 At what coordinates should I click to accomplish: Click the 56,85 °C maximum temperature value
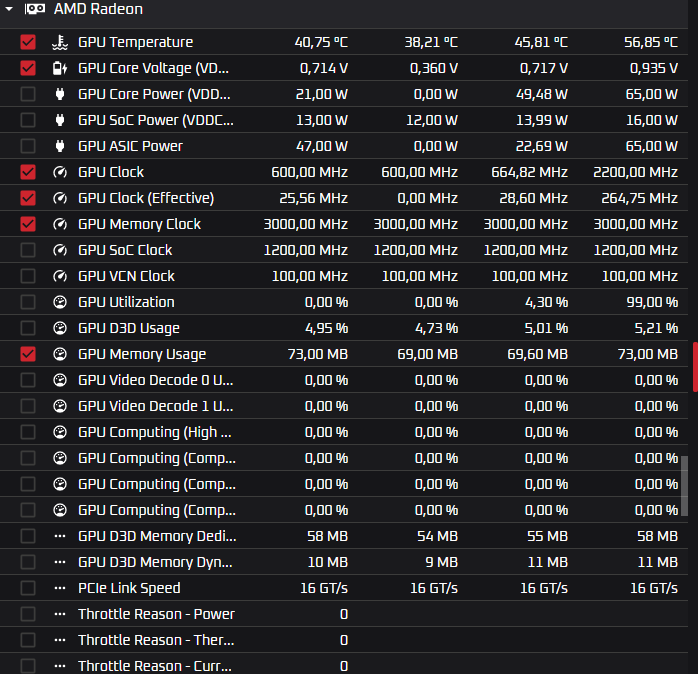pos(651,42)
